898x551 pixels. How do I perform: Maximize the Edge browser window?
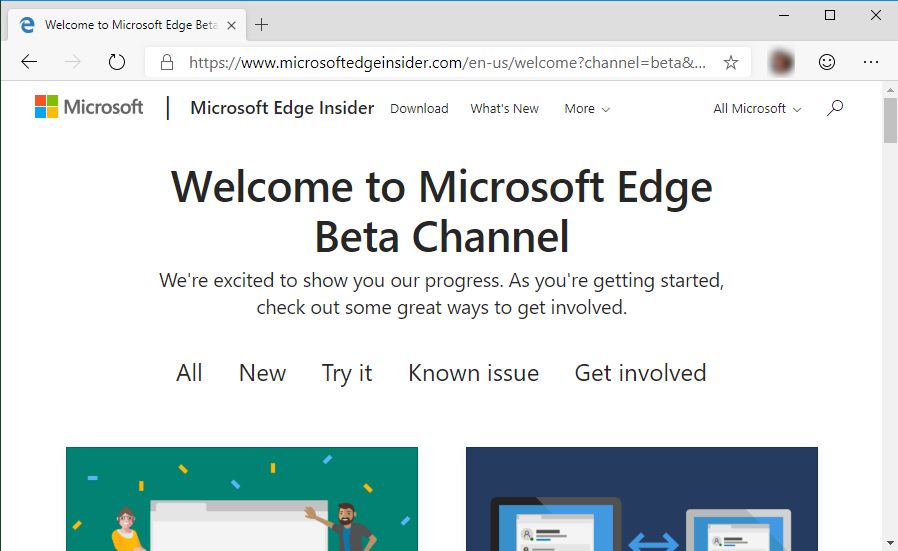pyautogui.click(x=830, y=15)
